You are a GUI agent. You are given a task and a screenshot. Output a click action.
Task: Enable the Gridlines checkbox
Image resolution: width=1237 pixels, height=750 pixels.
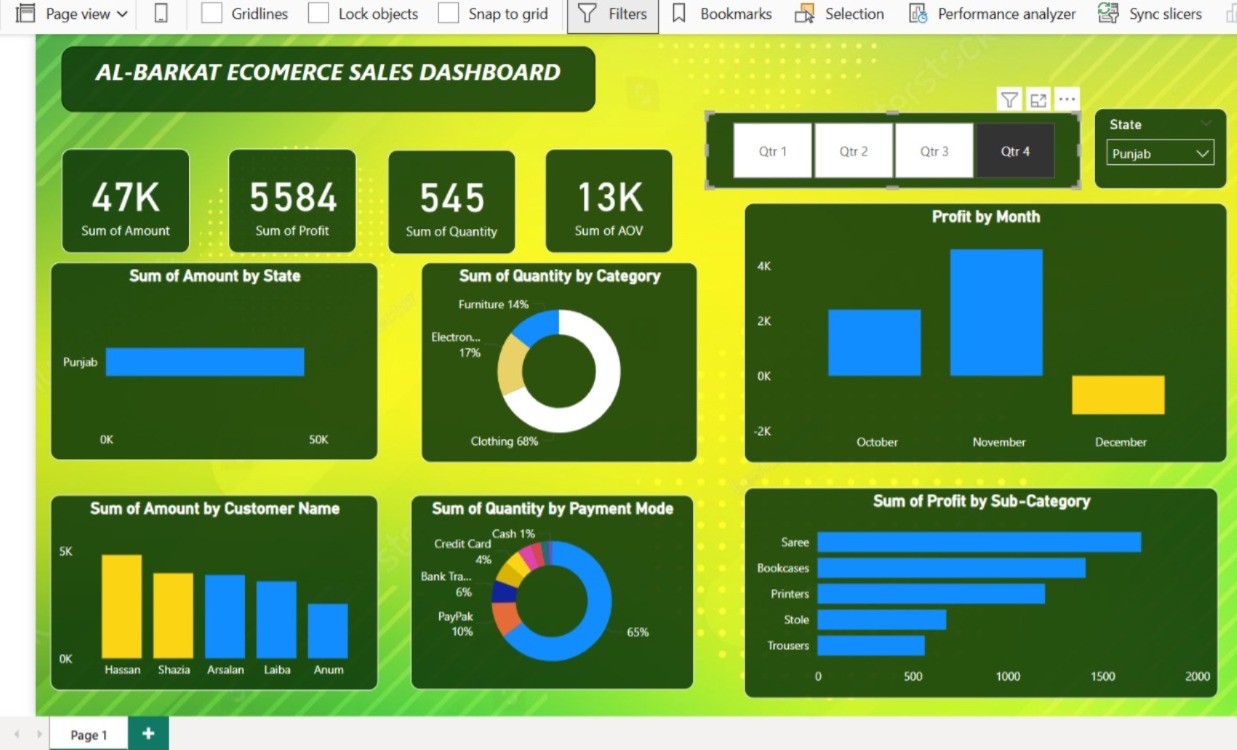pyautogui.click(x=212, y=14)
